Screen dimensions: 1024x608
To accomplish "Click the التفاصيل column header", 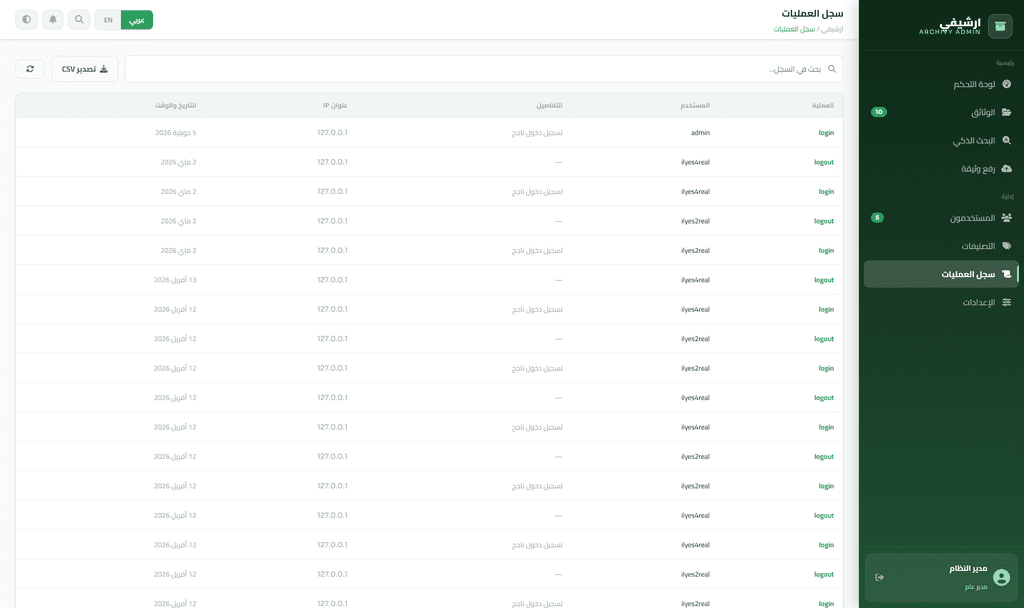I will (549, 105).
